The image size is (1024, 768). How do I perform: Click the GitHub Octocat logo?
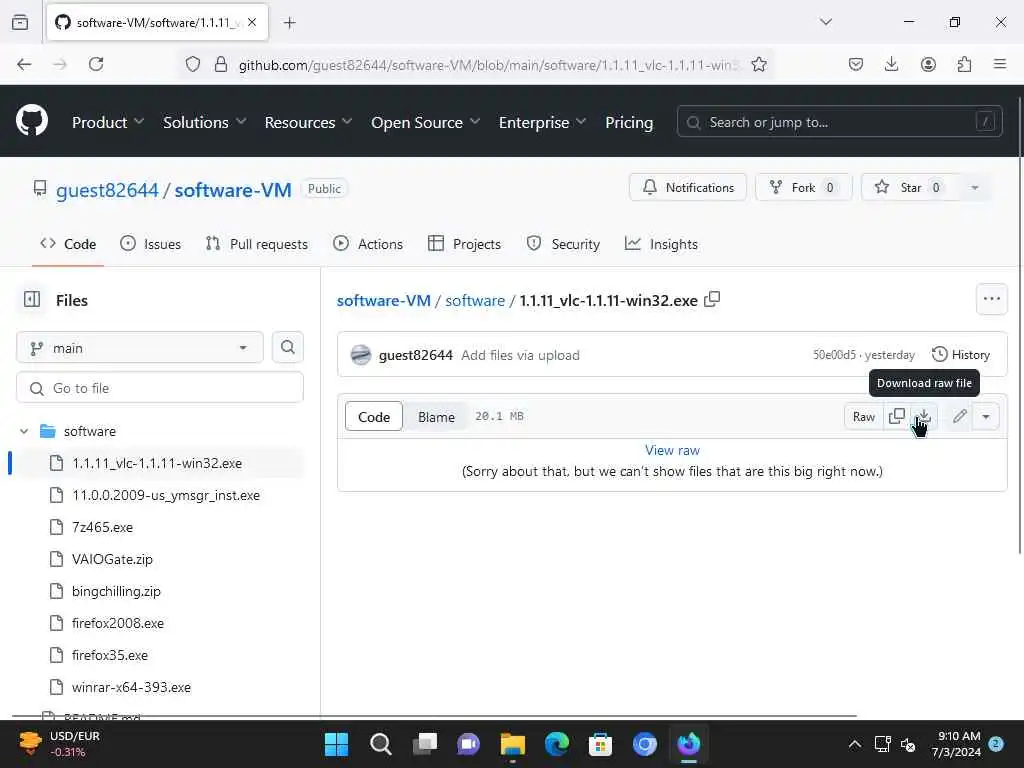pos(32,121)
